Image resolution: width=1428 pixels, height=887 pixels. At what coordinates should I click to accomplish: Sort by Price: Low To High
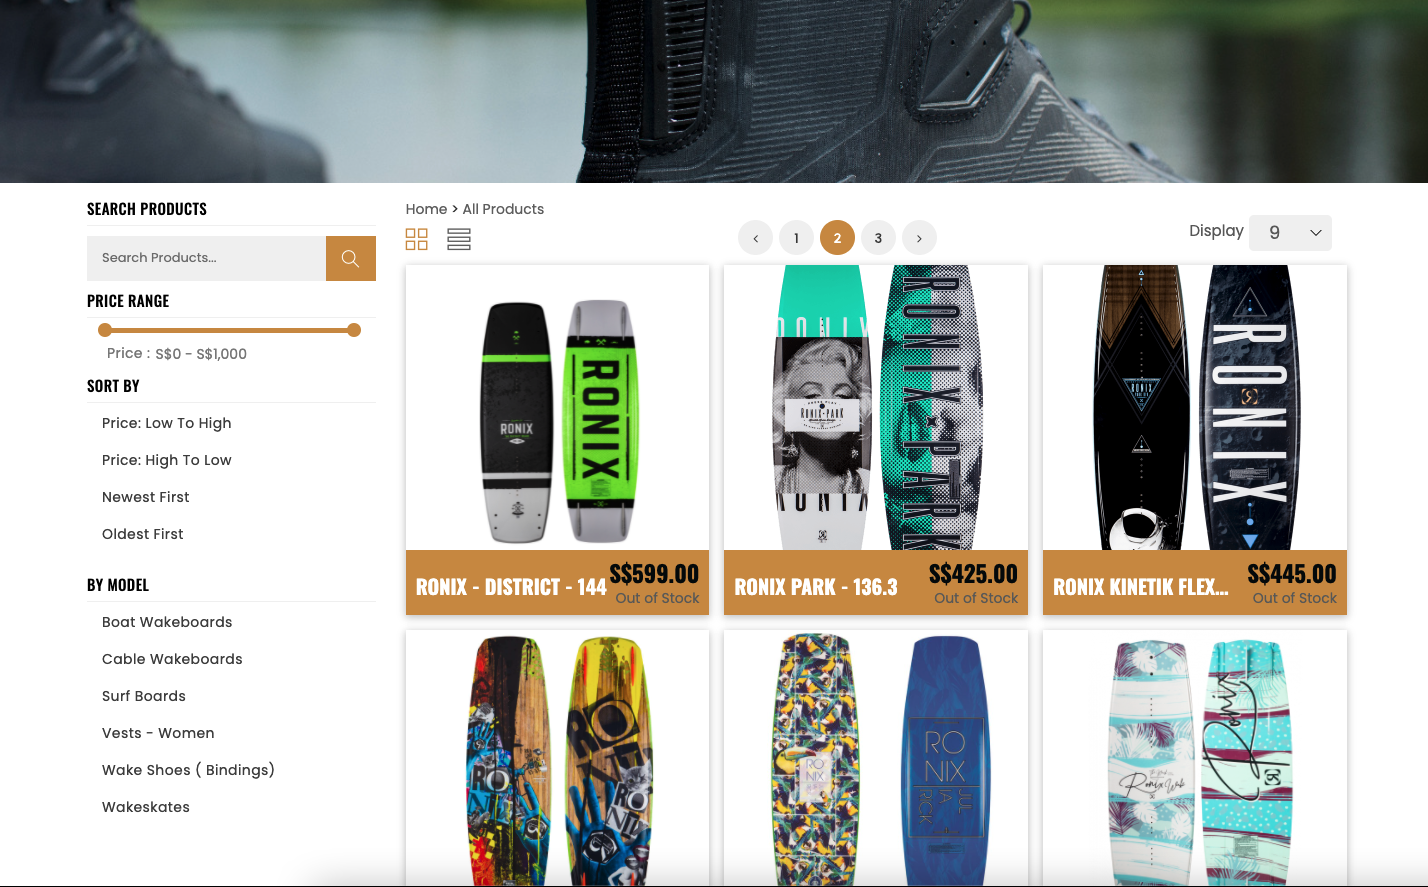tap(167, 423)
